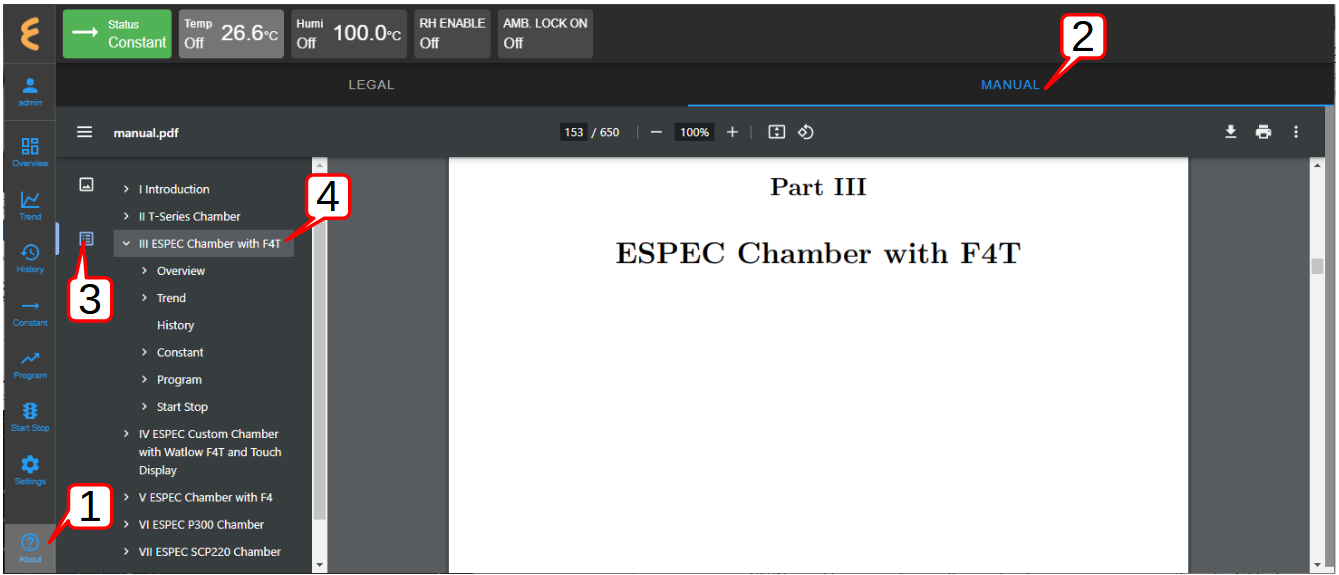
Task: Go to Trend entry in outline
Action: [x=171, y=298]
